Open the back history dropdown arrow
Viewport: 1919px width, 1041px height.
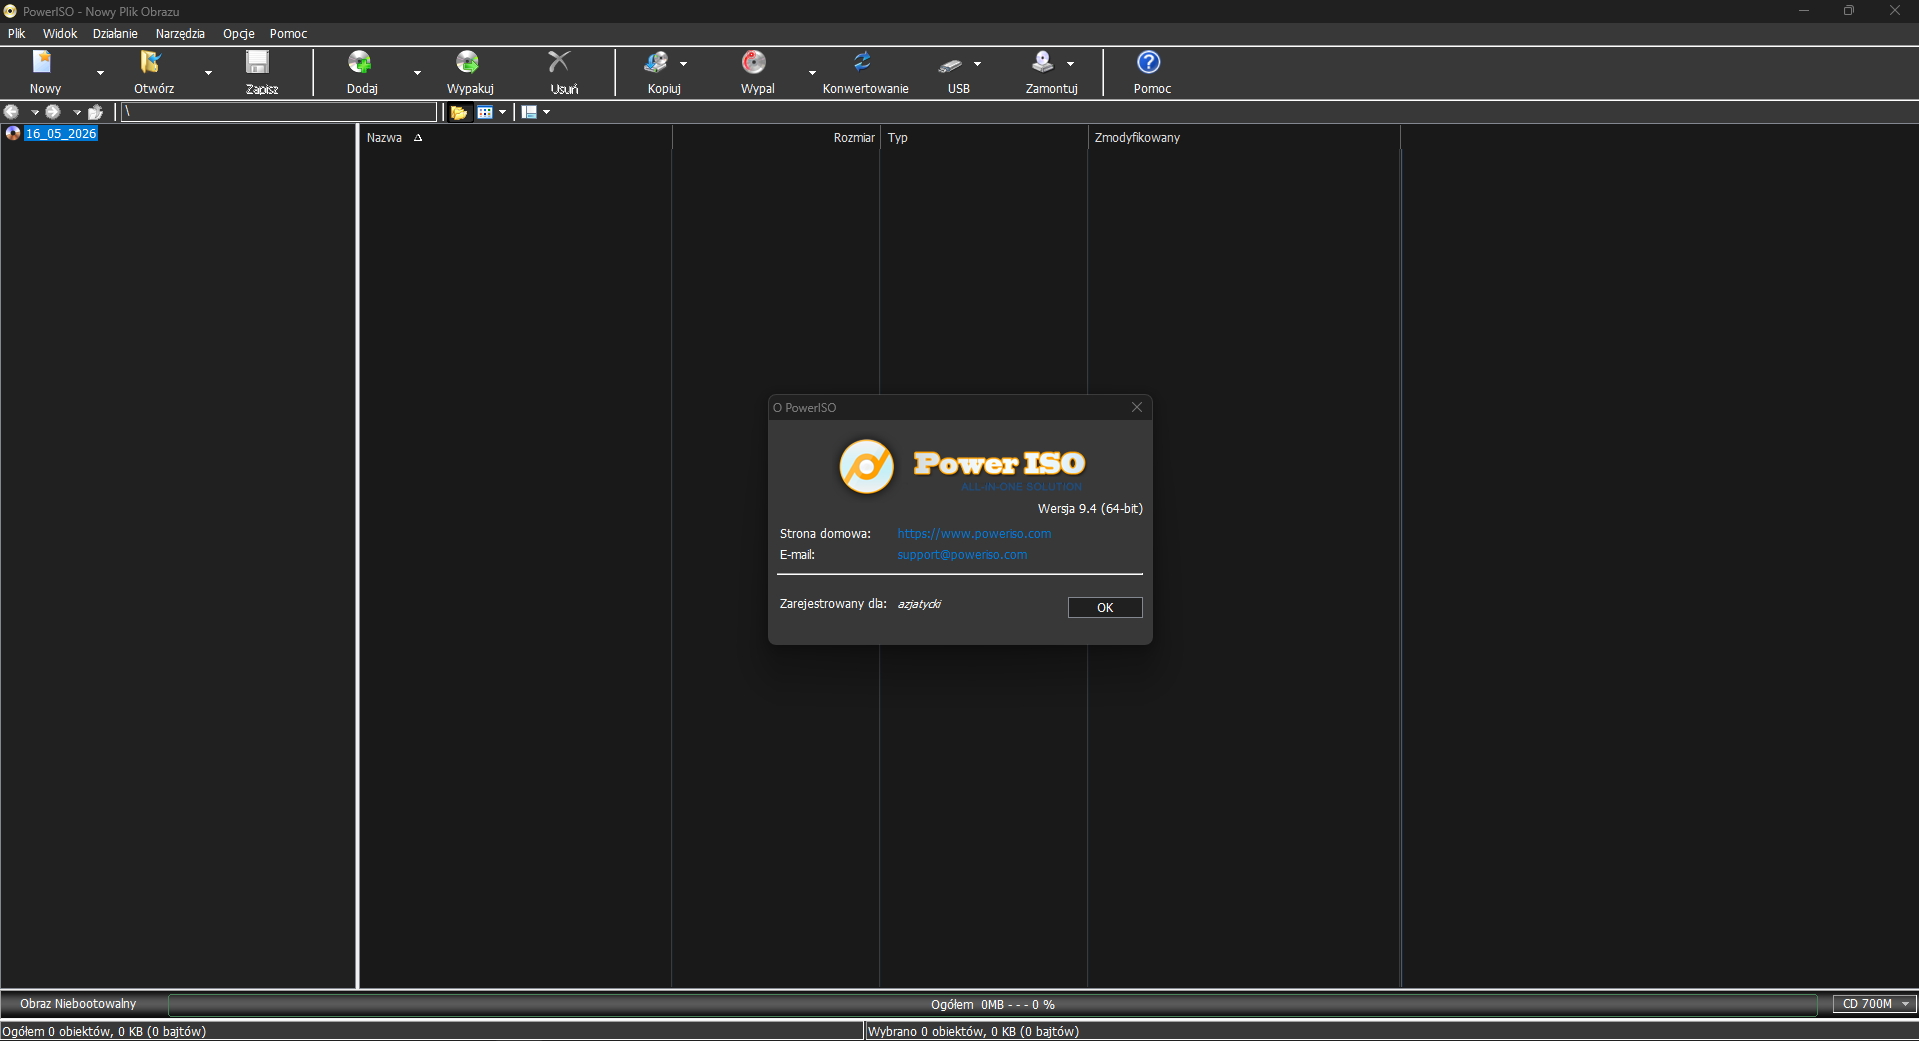click(35, 113)
